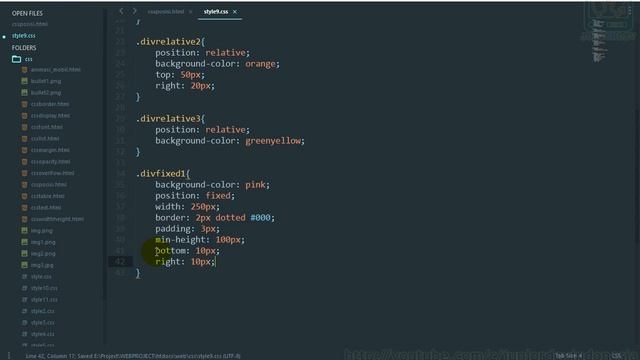Click line number 42 in gutter
The width and height of the screenshot is (640, 360).
120,262
